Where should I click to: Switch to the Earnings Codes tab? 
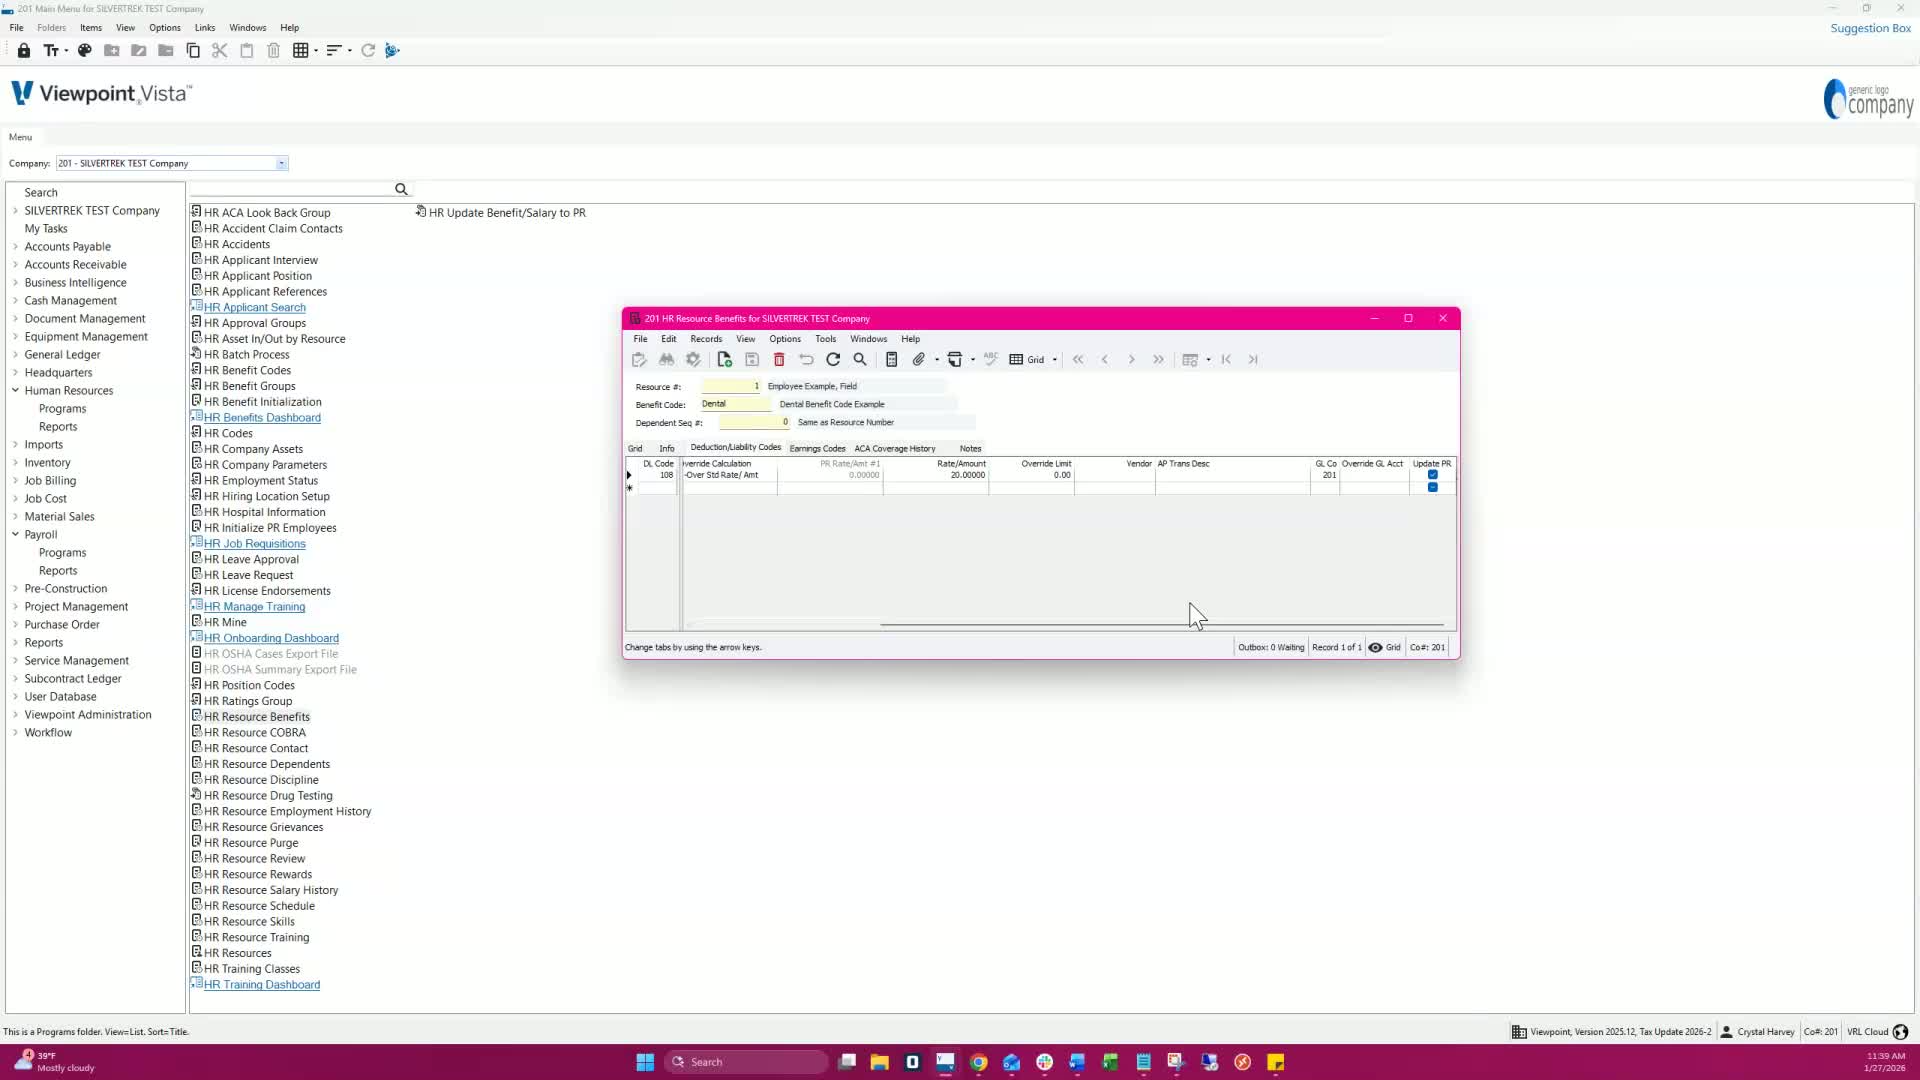pos(817,449)
